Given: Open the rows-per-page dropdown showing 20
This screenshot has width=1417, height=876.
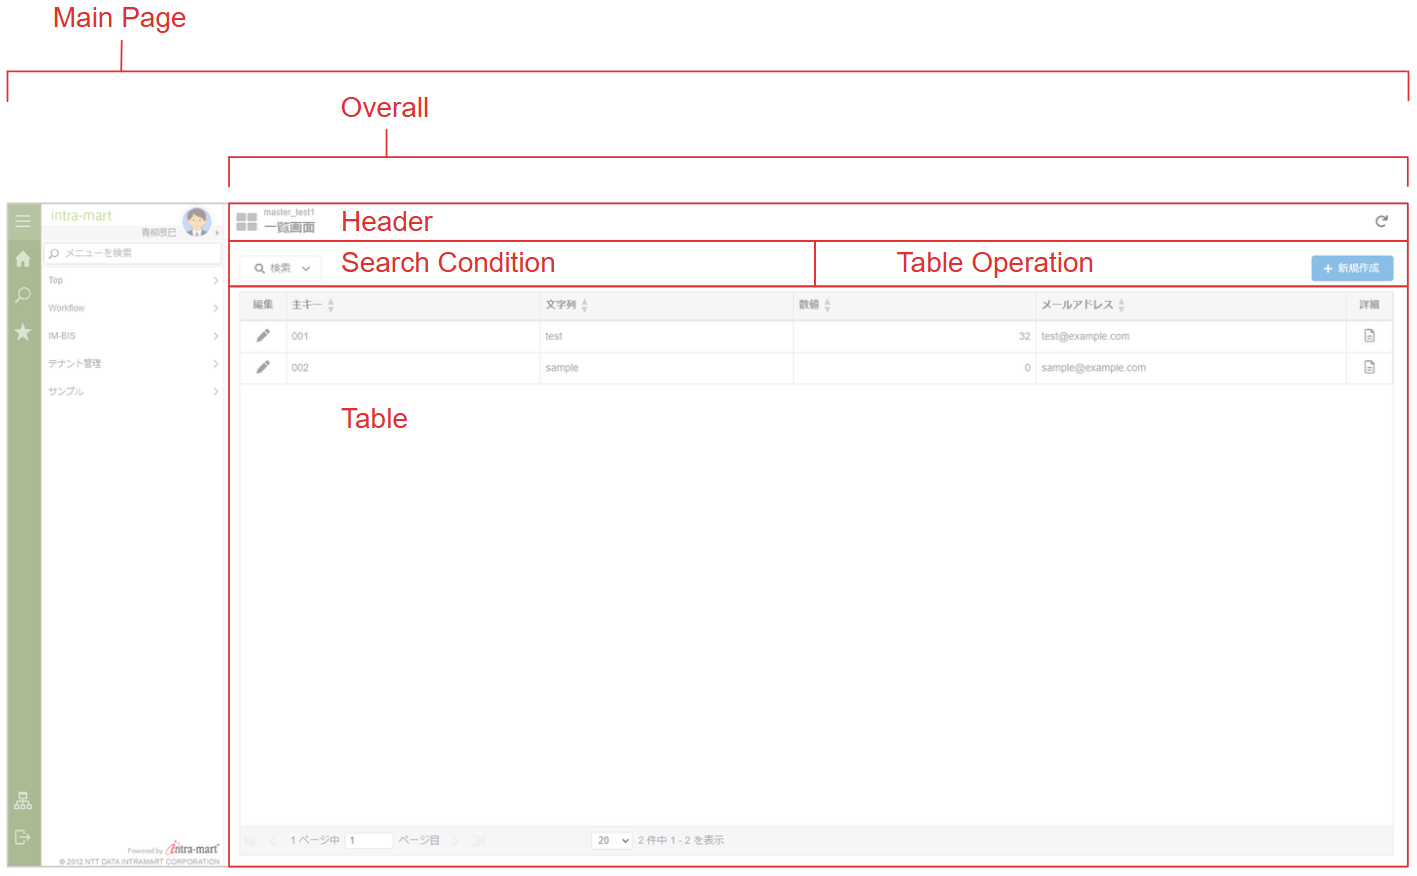Looking at the screenshot, I should pyautogui.click(x=612, y=840).
